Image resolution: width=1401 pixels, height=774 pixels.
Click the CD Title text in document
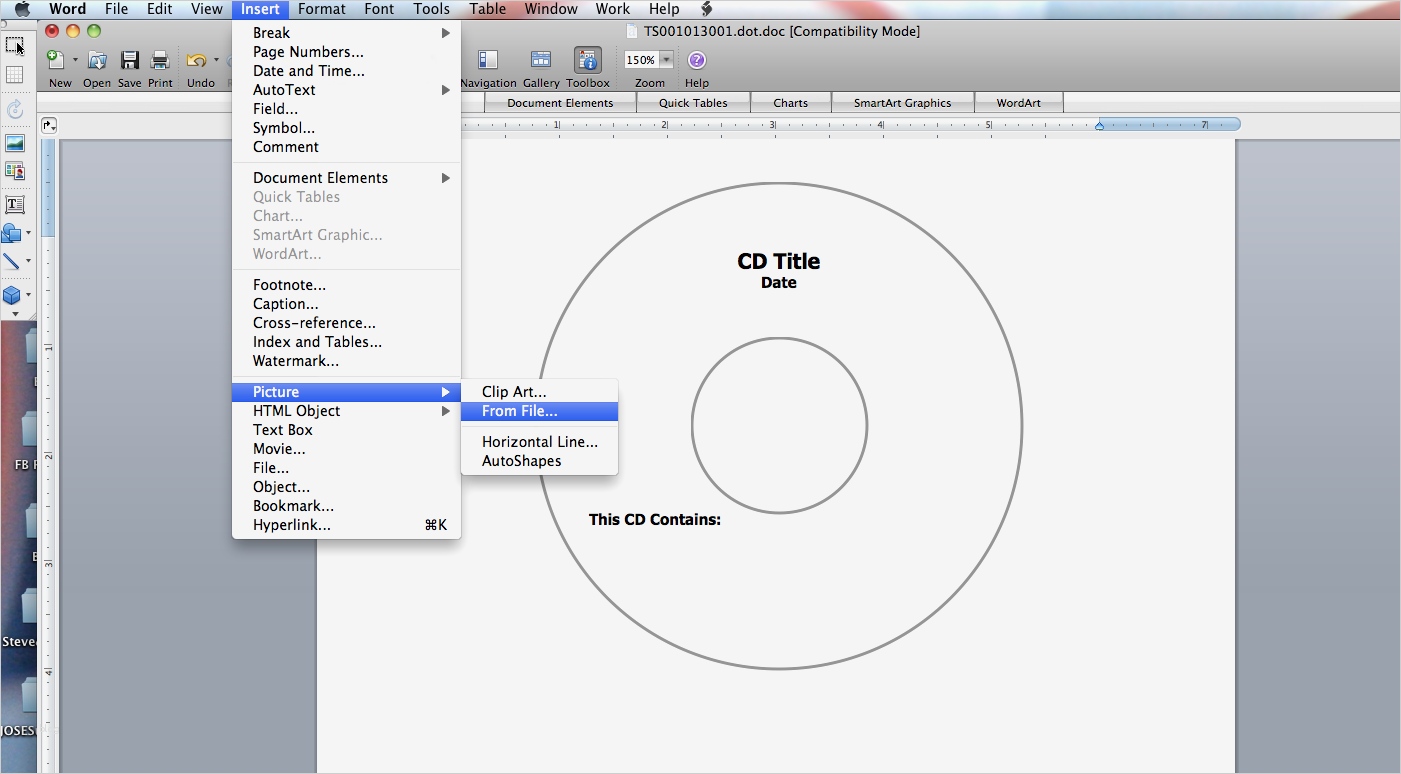coord(778,261)
